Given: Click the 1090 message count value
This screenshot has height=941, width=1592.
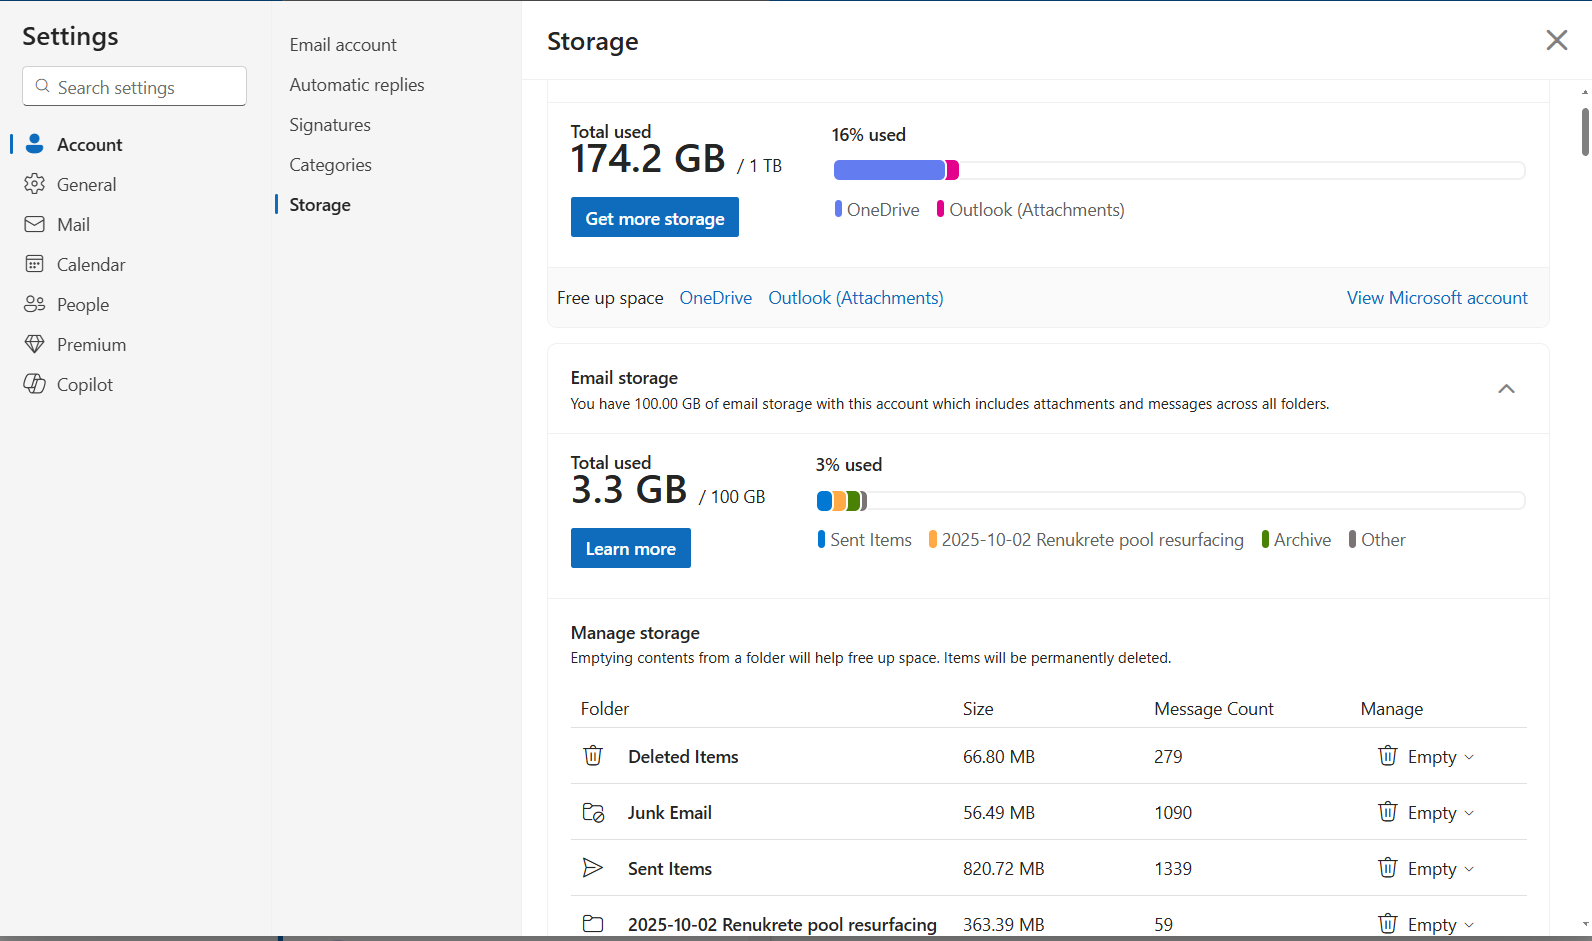Looking at the screenshot, I should [x=1173, y=813].
